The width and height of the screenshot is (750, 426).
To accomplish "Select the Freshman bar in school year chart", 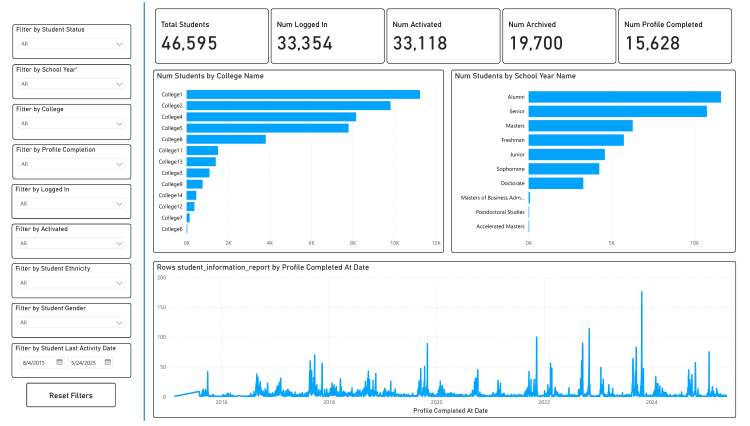I will pos(576,140).
